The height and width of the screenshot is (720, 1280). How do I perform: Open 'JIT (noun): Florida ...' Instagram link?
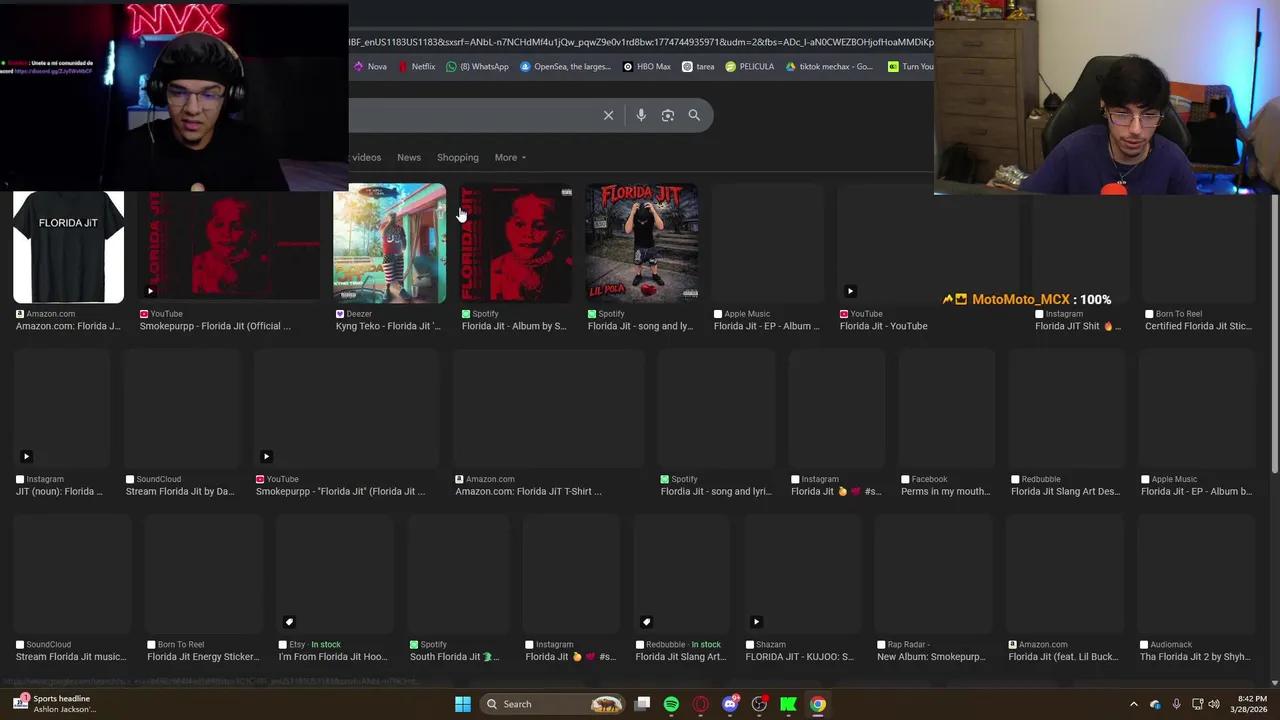(x=59, y=491)
